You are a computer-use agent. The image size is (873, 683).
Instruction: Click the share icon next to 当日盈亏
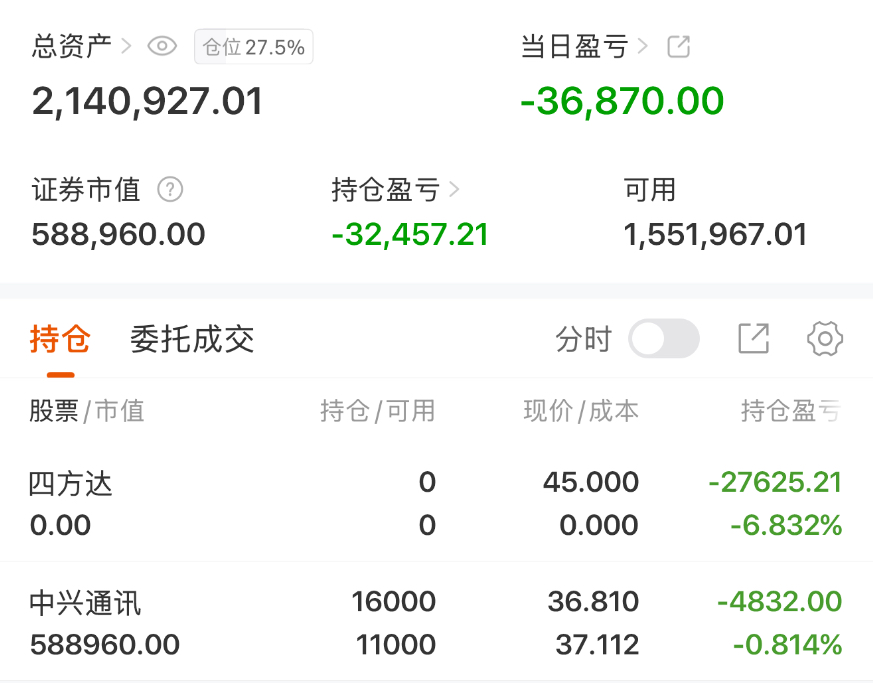(679, 46)
